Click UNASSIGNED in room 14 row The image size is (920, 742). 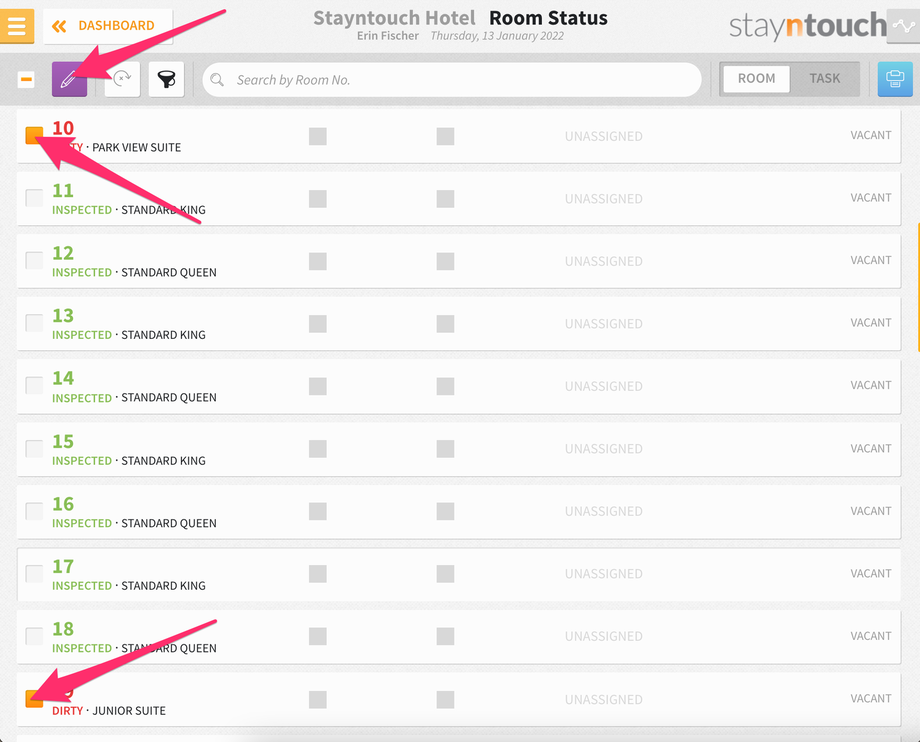pos(604,386)
